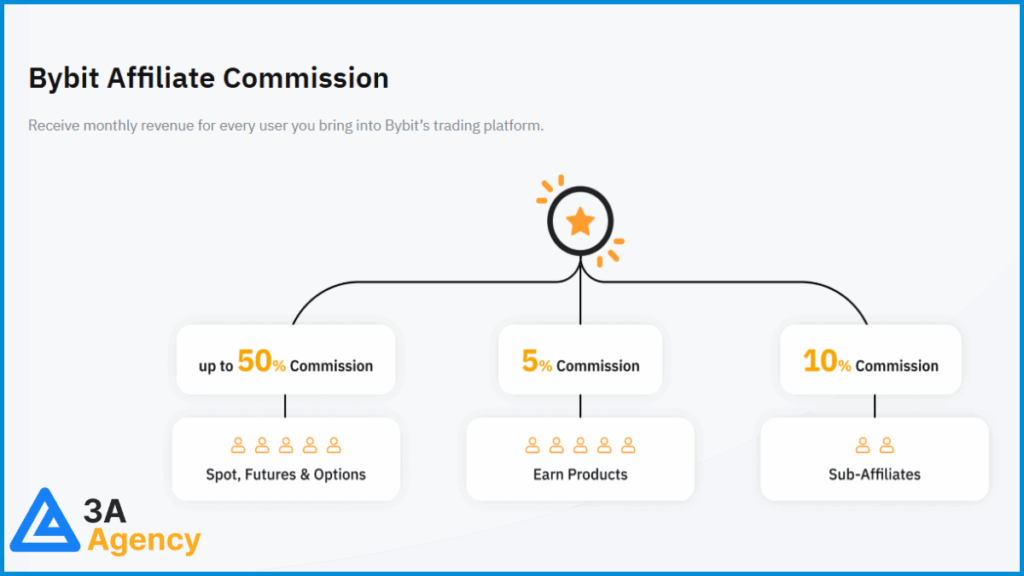This screenshot has height=576, width=1024.
Task: Click last person icon in Spot, Futures card
Action: pyautogui.click(x=334, y=445)
